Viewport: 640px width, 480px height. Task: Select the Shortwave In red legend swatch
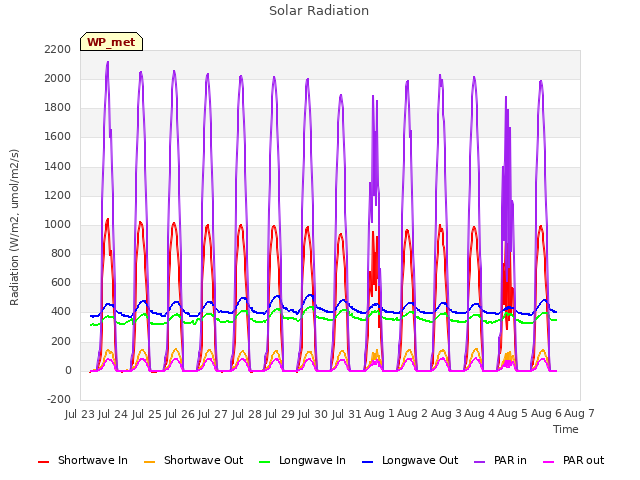point(44,462)
